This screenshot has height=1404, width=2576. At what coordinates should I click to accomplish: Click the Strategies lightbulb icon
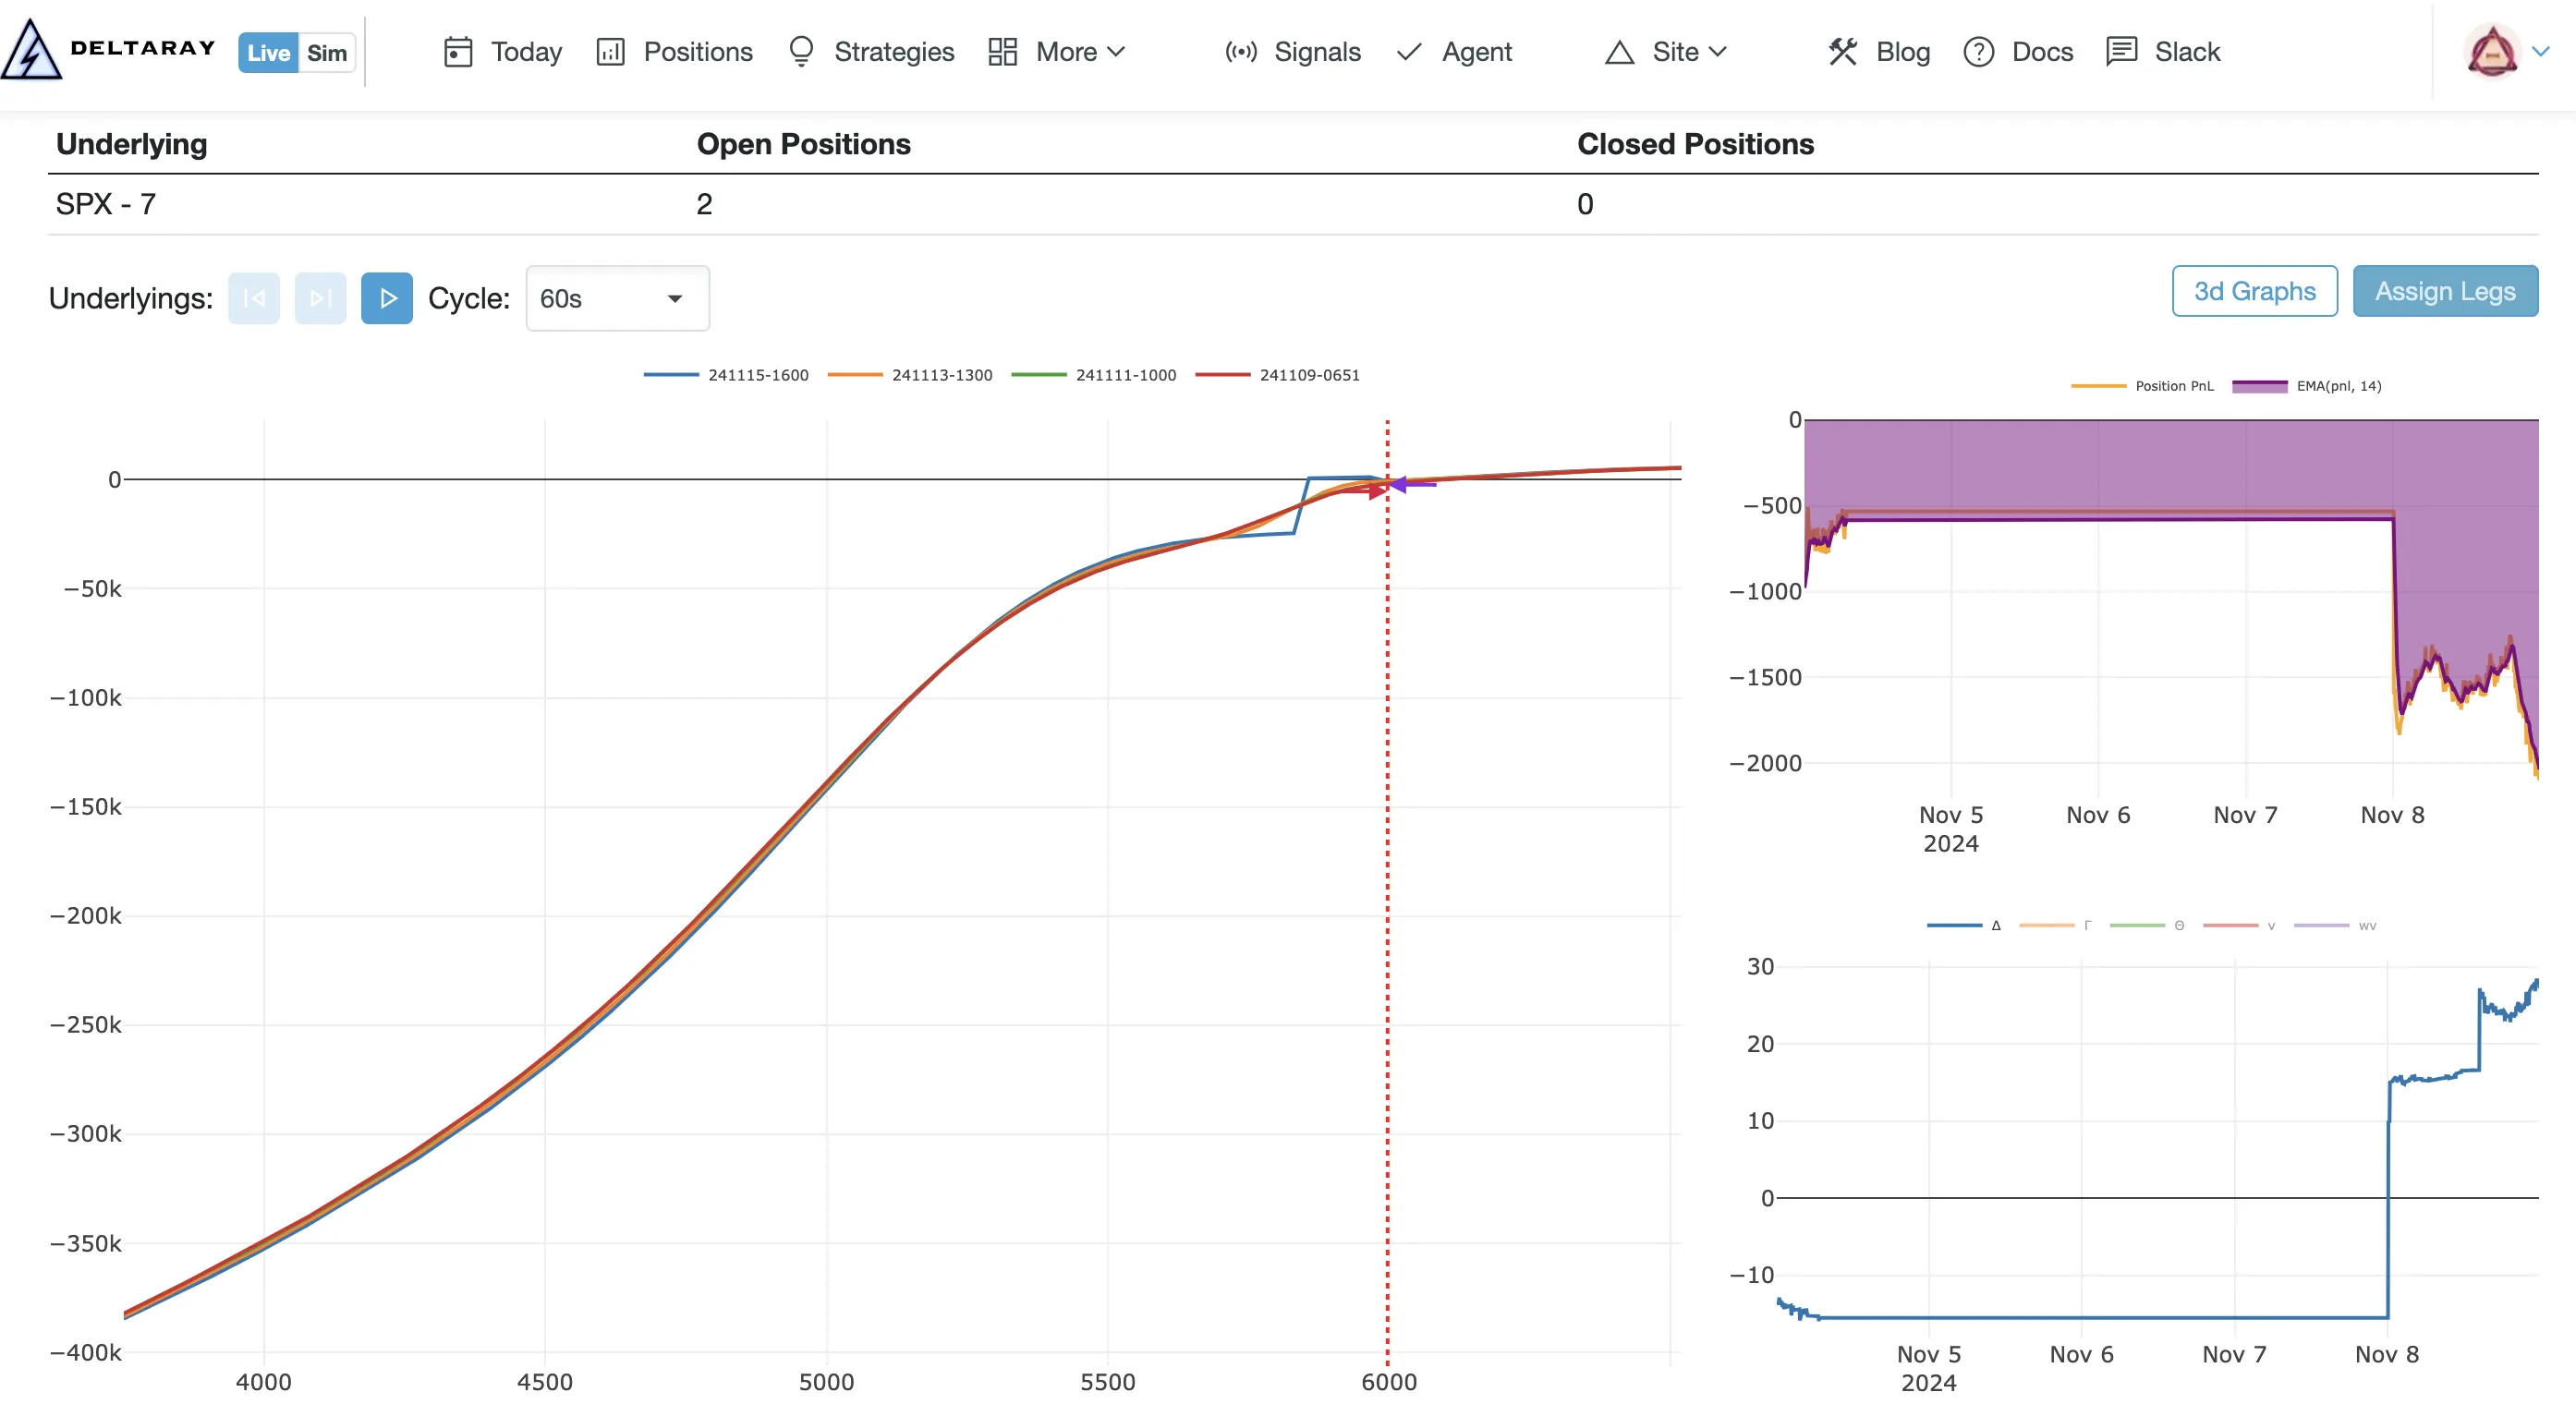point(801,52)
